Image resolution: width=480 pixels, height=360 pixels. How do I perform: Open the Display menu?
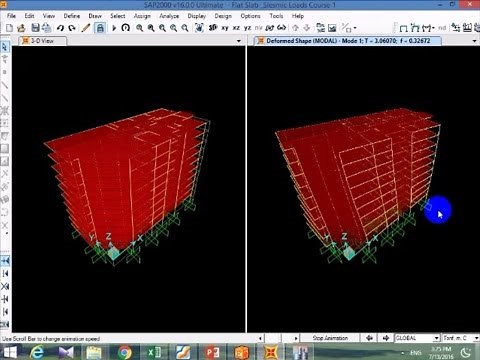[x=197, y=16]
